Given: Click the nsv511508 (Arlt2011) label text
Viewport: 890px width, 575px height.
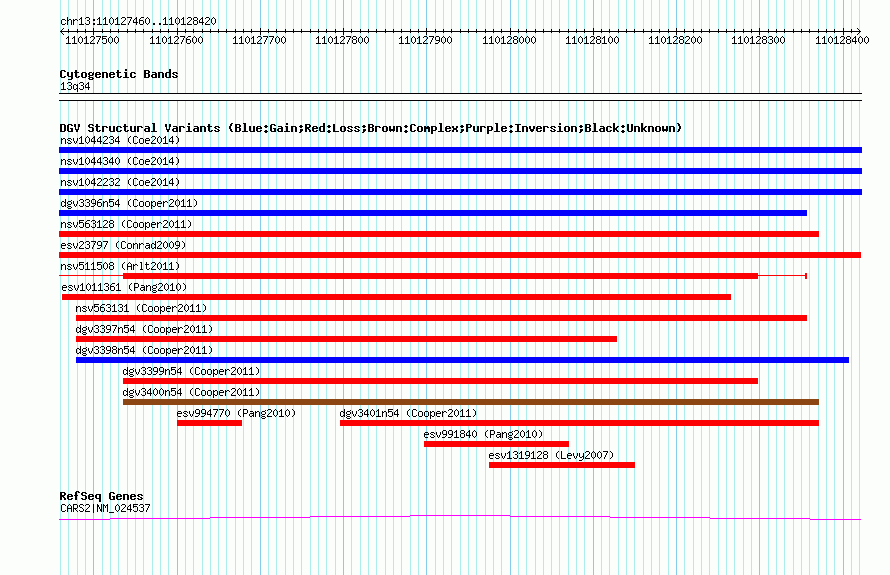Looking at the screenshot, I should pos(120,266).
